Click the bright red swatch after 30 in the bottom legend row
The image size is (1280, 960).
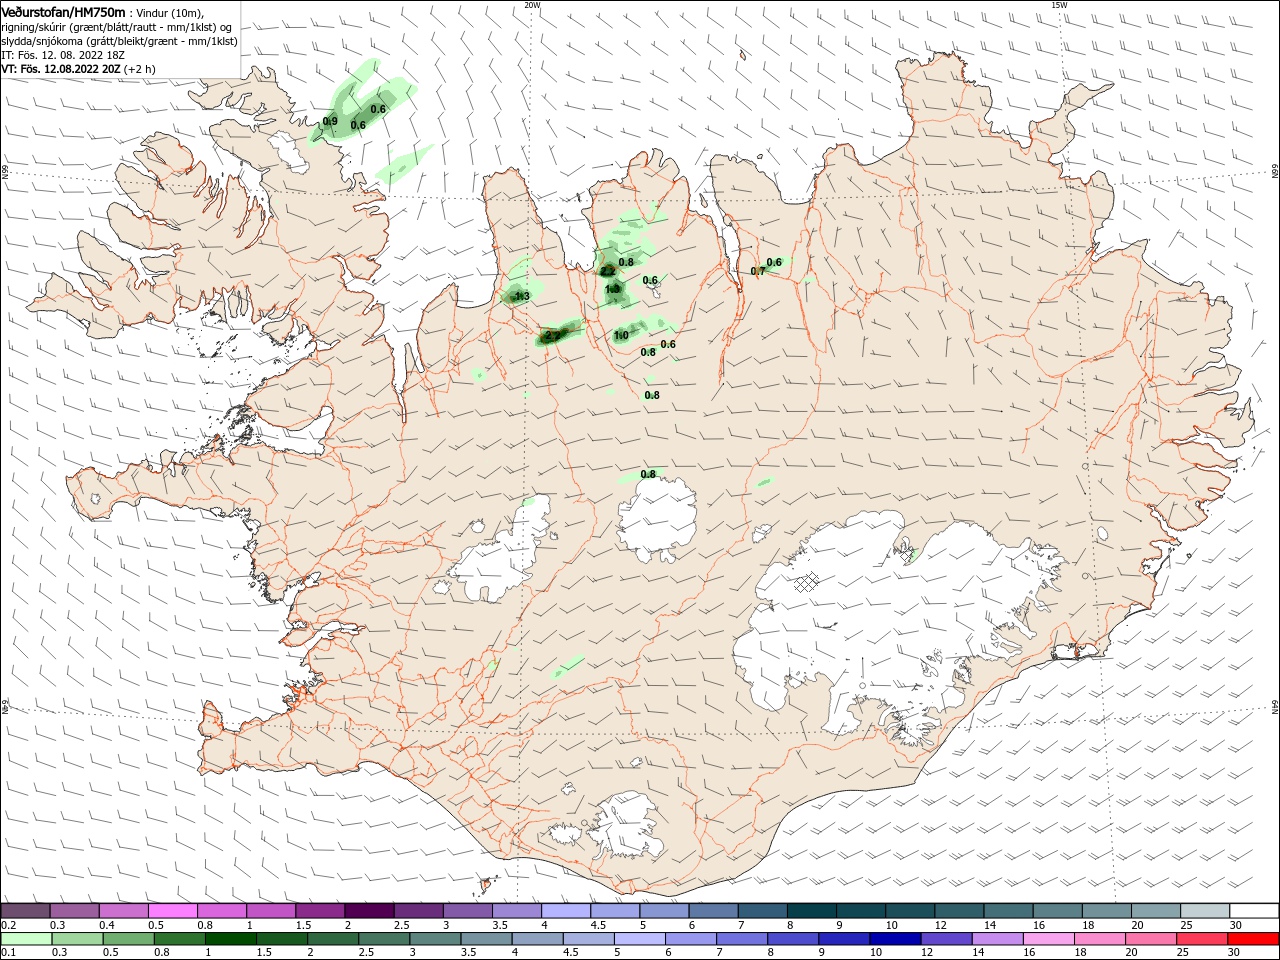pyautogui.click(x=1255, y=939)
